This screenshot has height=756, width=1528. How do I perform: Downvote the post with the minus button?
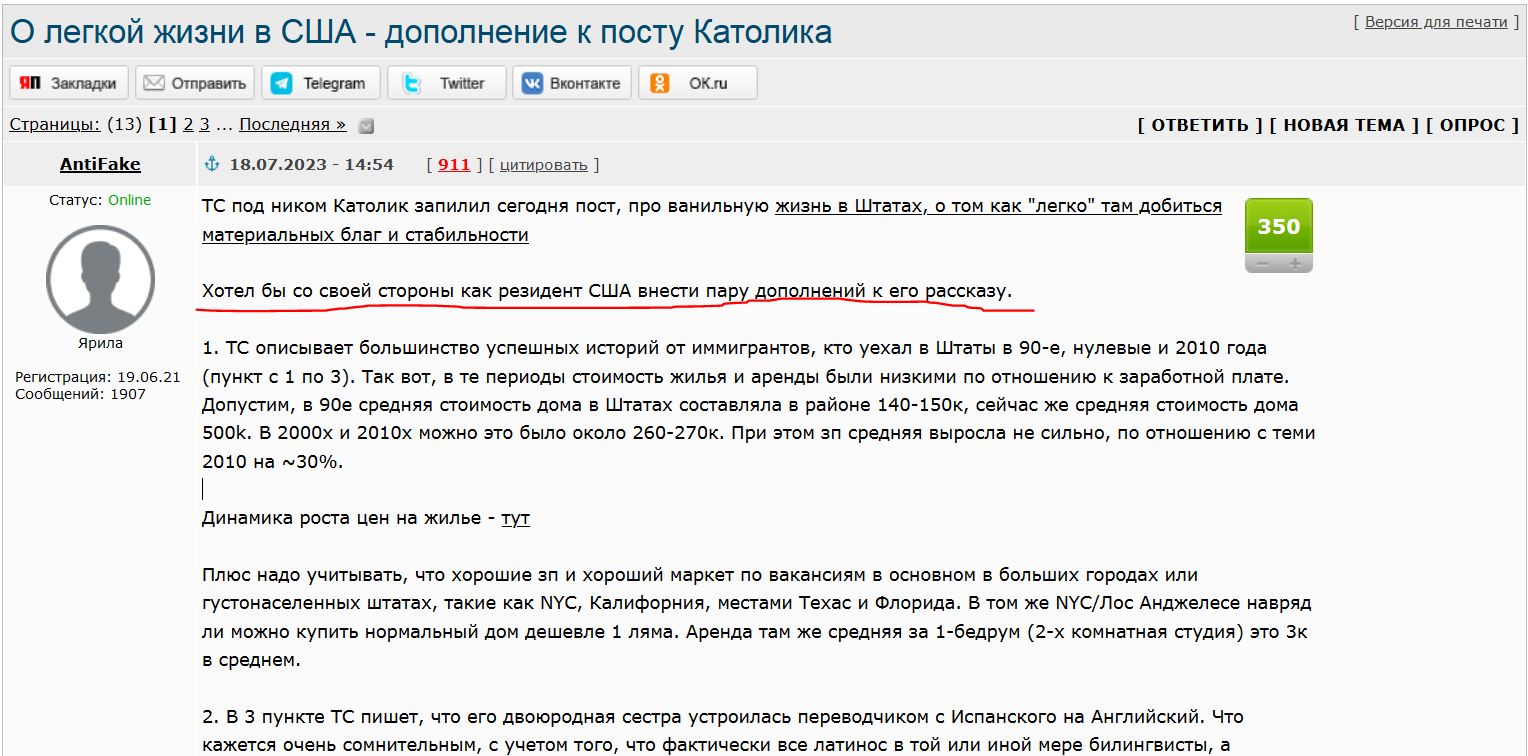1262,264
